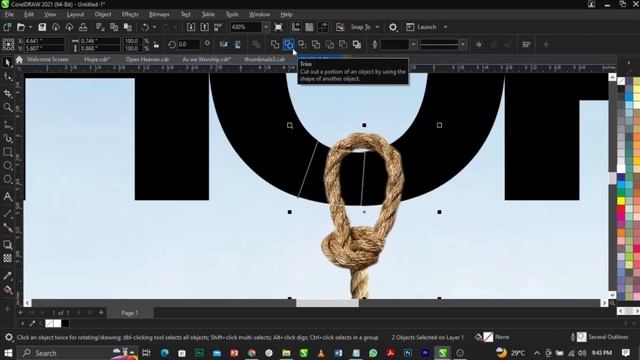Activate the Zoom tool in the toolbox

[7, 107]
